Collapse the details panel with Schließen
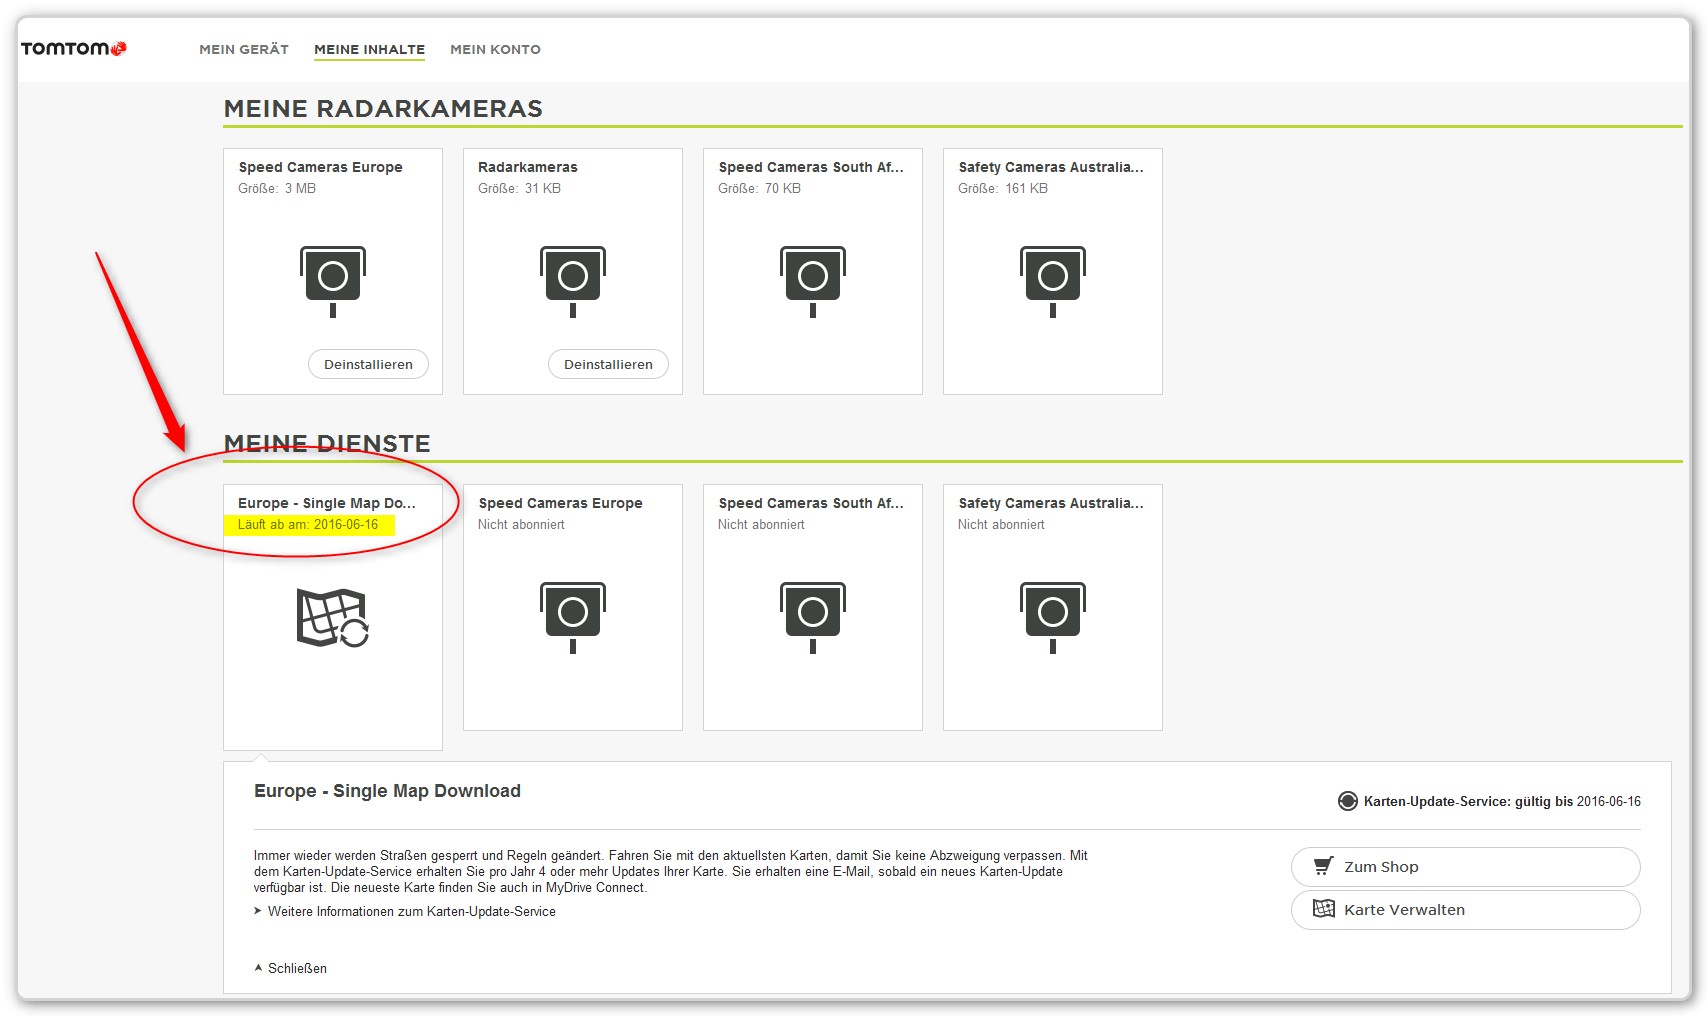 pyautogui.click(x=296, y=968)
